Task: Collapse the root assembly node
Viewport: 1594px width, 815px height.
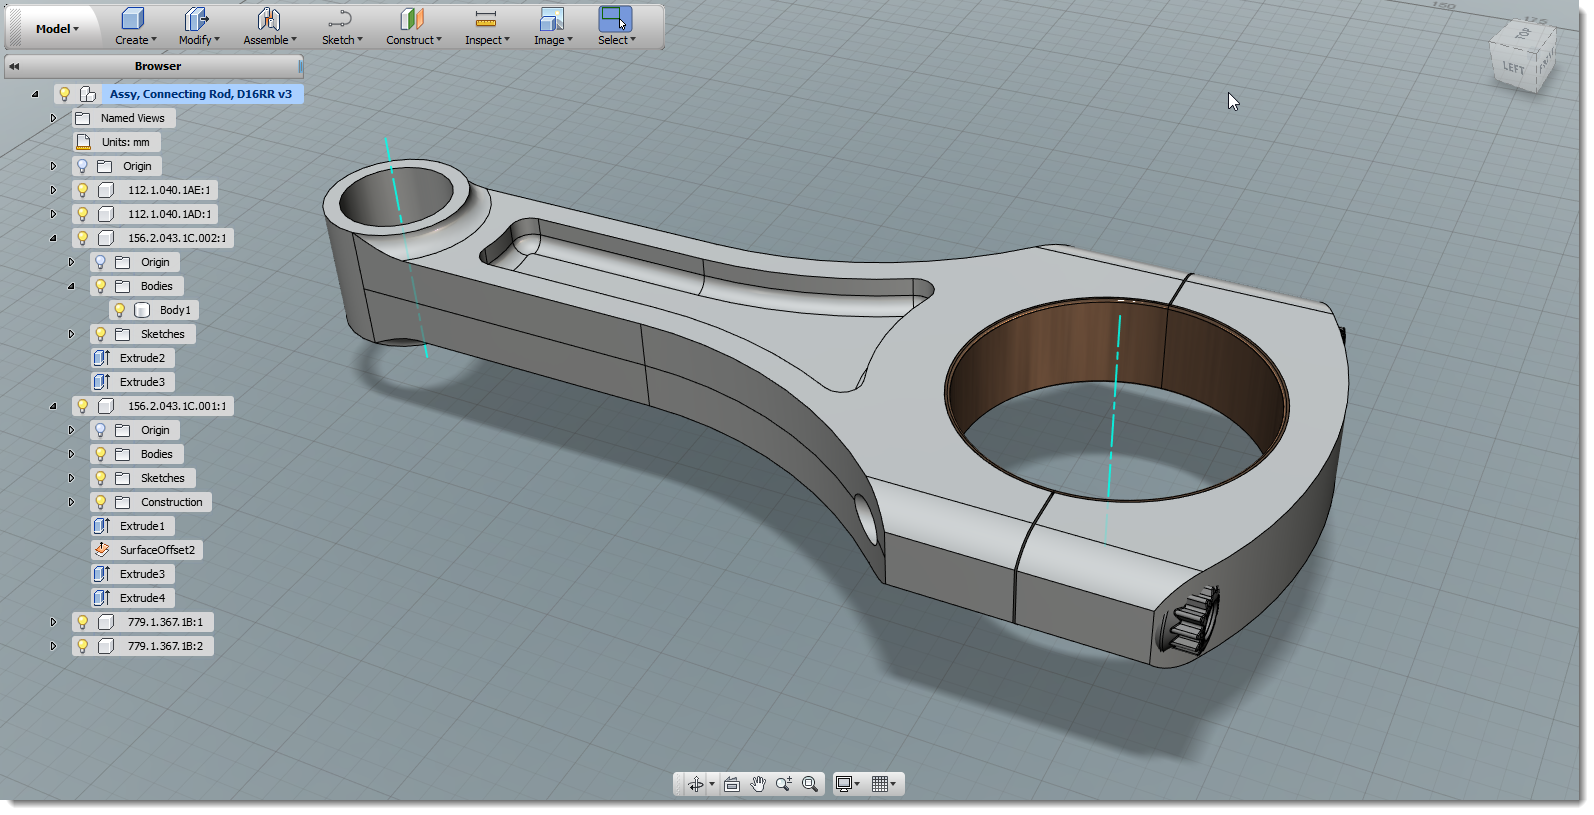Action: (35, 94)
